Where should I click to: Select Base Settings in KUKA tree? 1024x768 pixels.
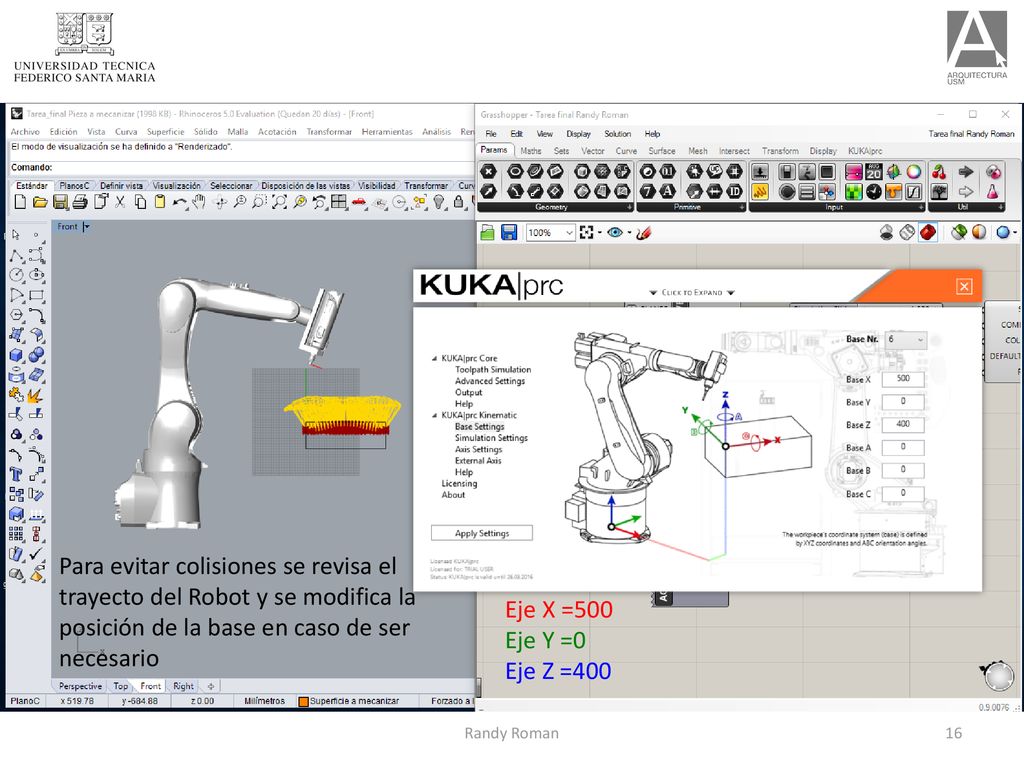point(479,426)
